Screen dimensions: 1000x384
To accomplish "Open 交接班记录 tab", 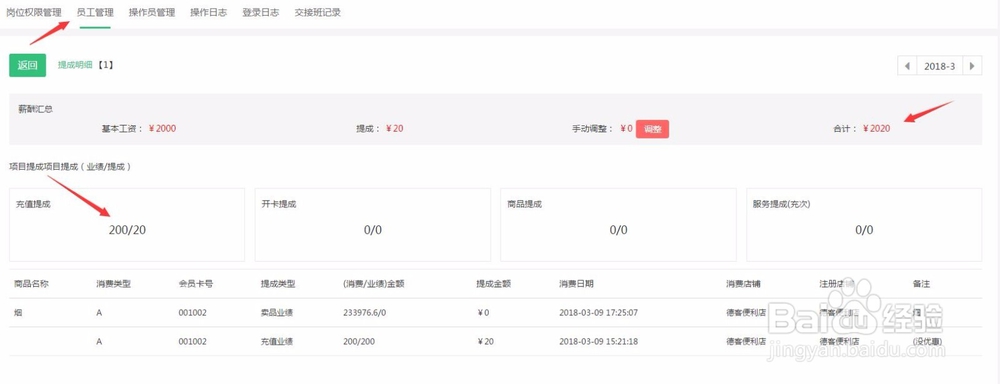I will (318, 13).
